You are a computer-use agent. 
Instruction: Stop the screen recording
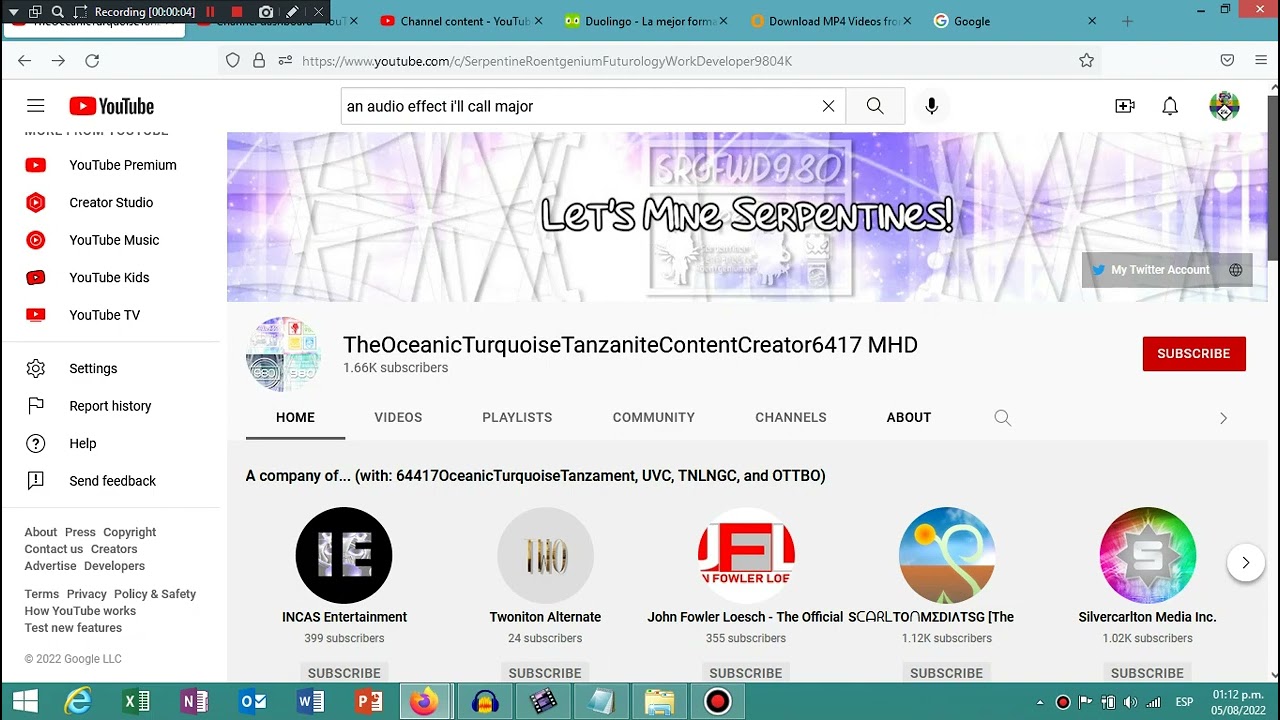click(x=237, y=12)
